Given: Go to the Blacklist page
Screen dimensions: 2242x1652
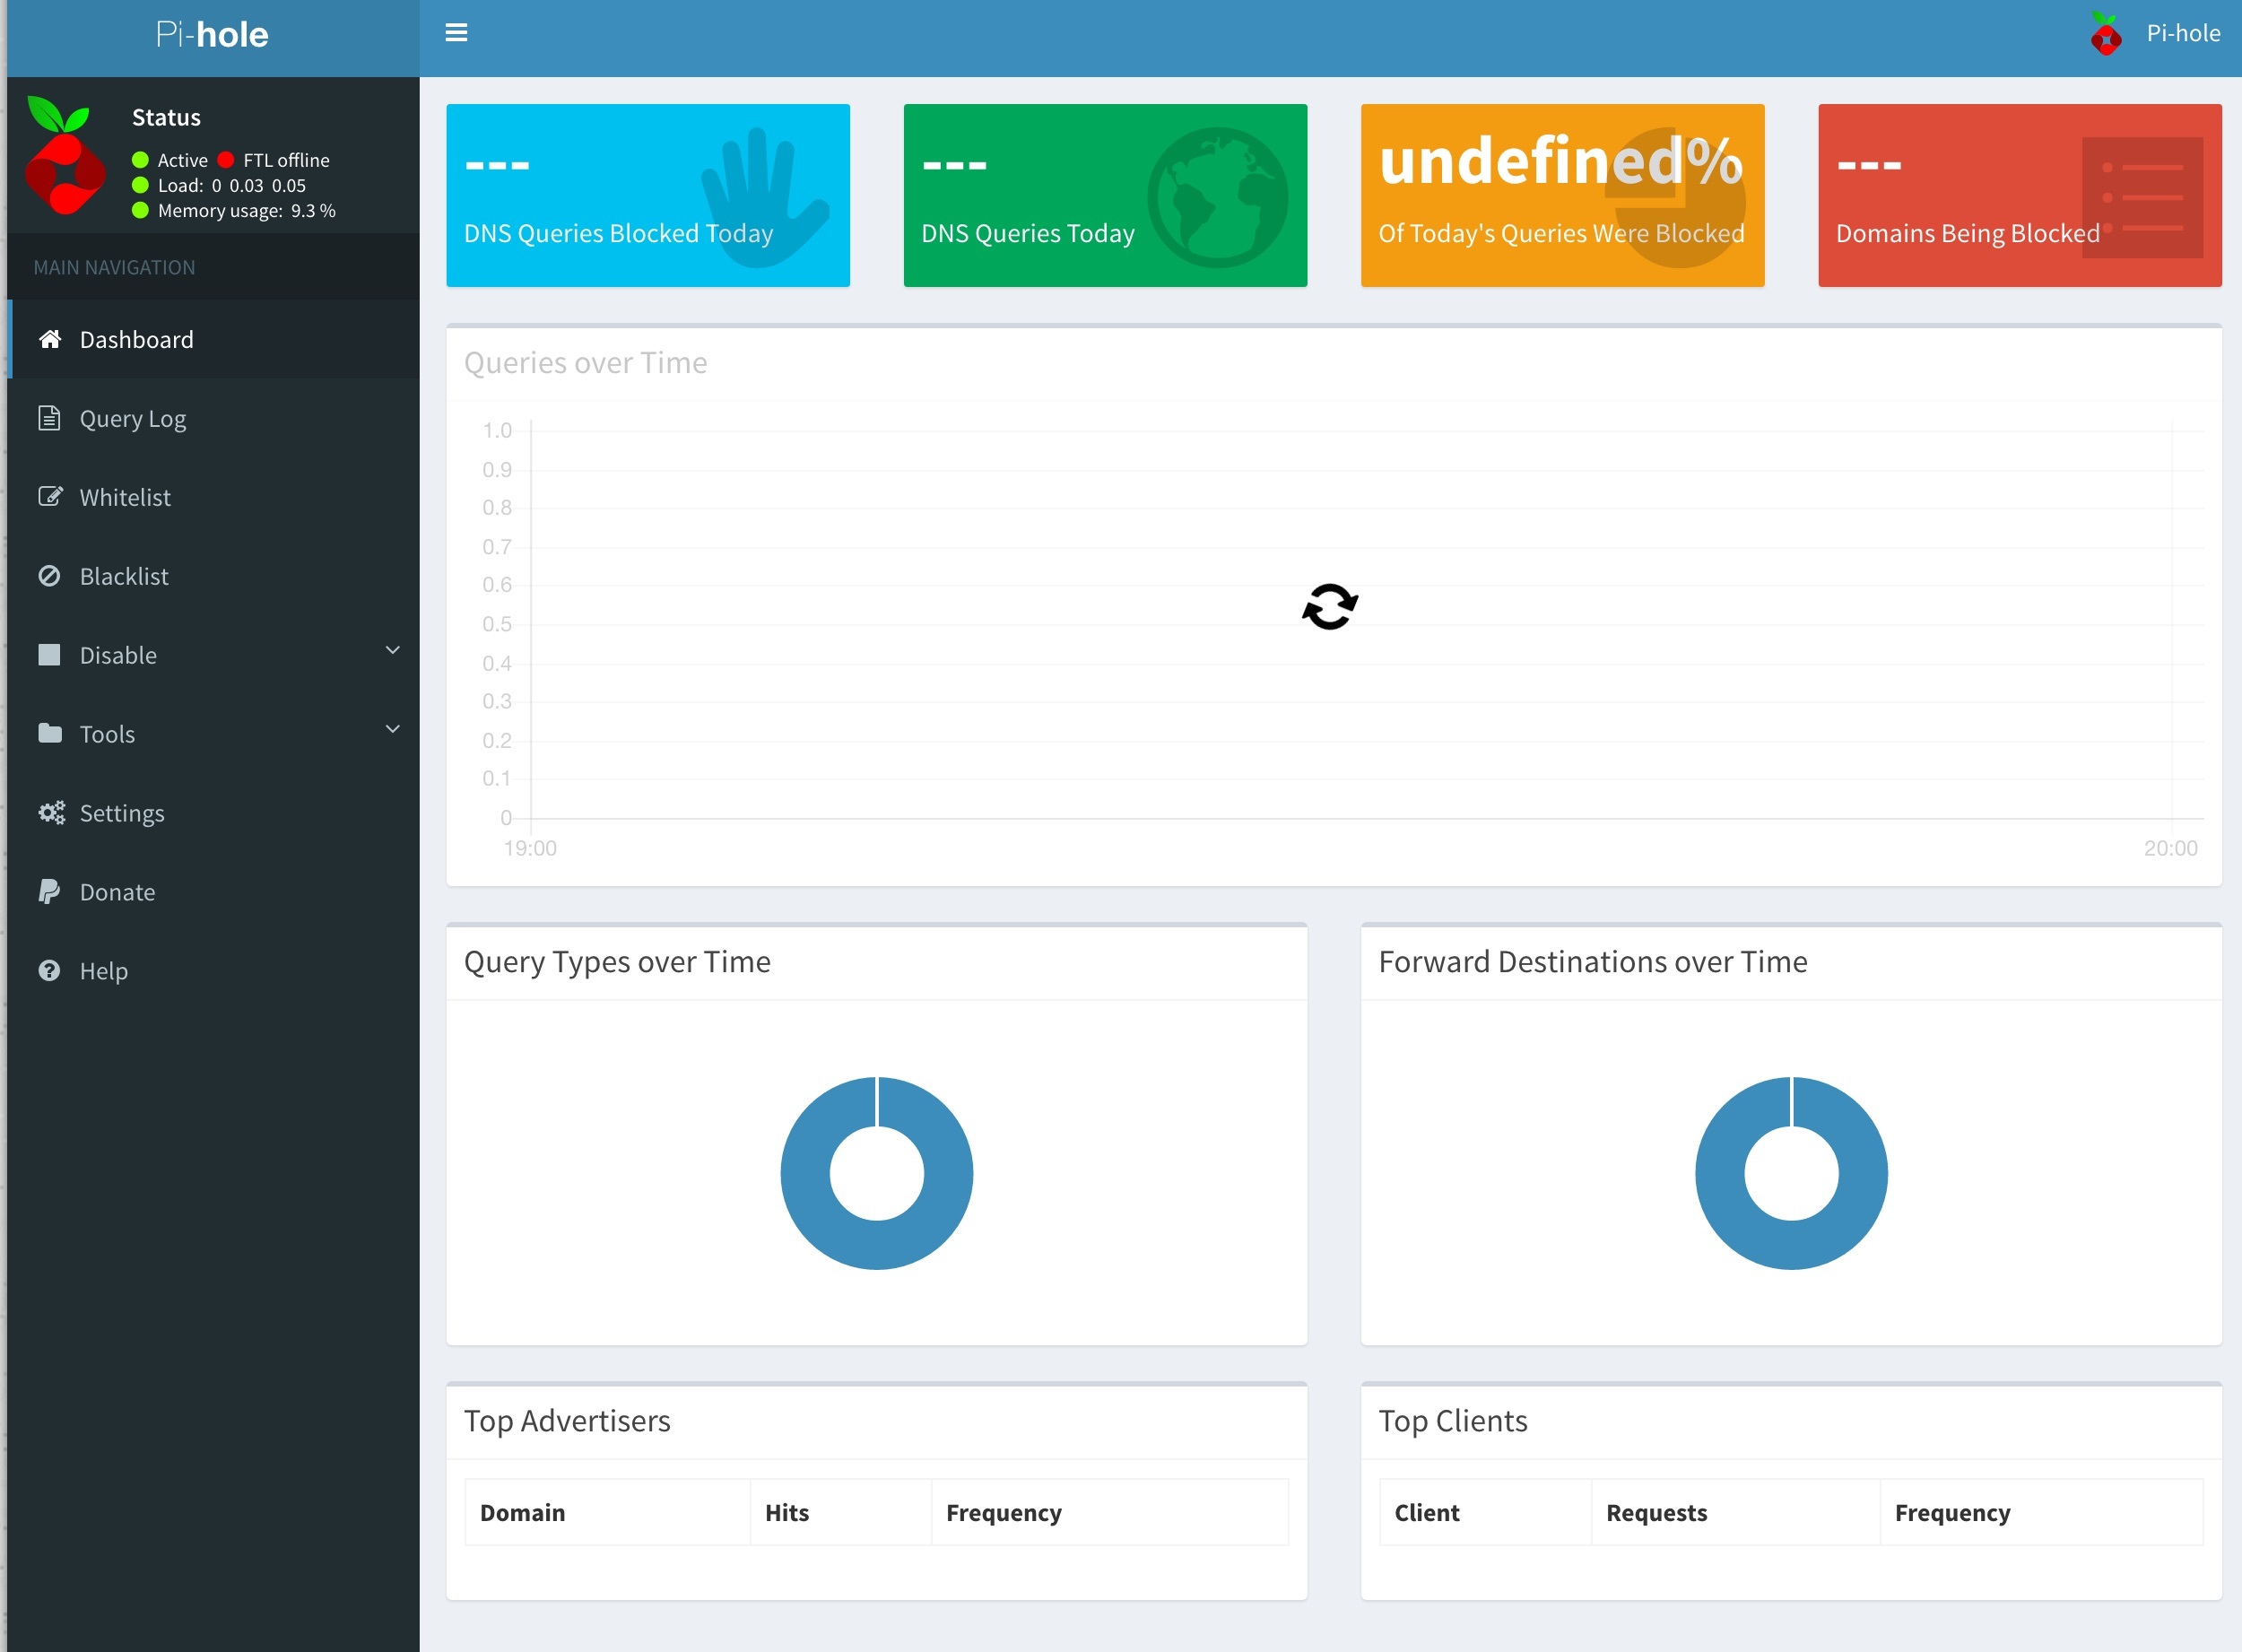Looking at the screenshot, I should 124,577.
